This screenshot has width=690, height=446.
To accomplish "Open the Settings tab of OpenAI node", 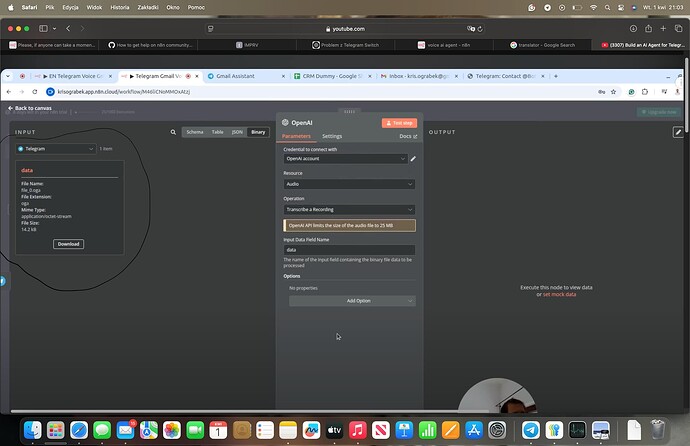I will pyautogui.click(x=332, y=136).
